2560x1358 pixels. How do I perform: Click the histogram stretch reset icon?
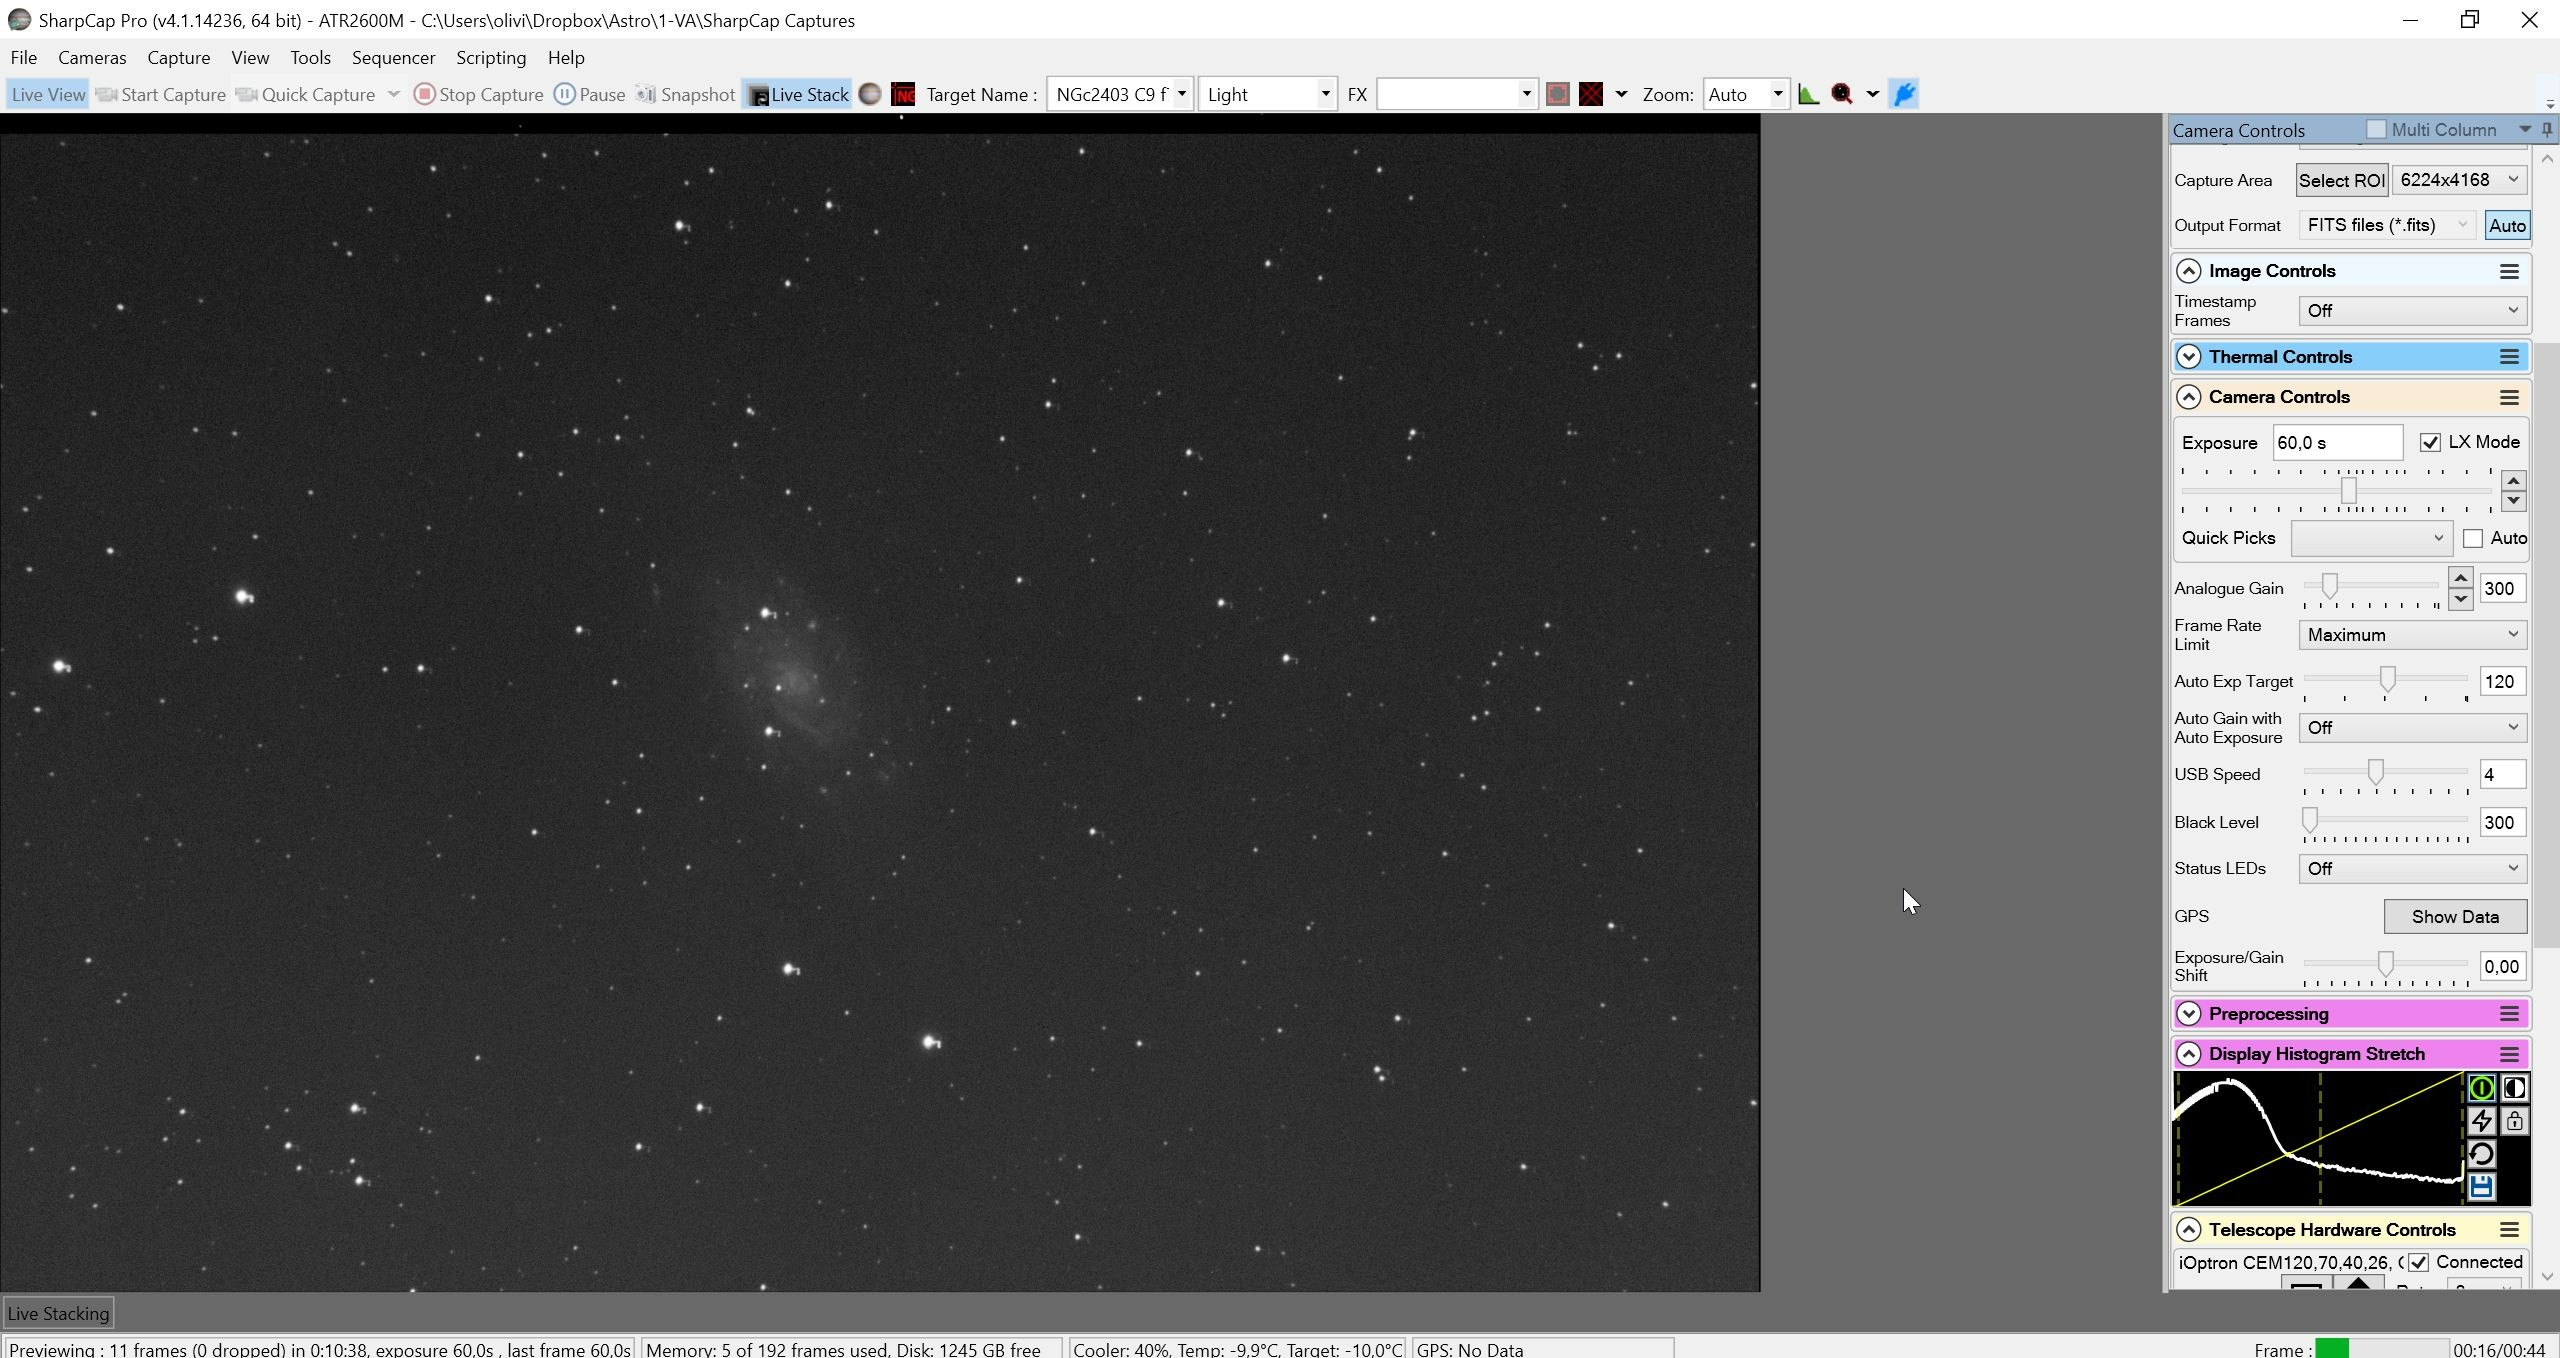pos(2481,1154)
